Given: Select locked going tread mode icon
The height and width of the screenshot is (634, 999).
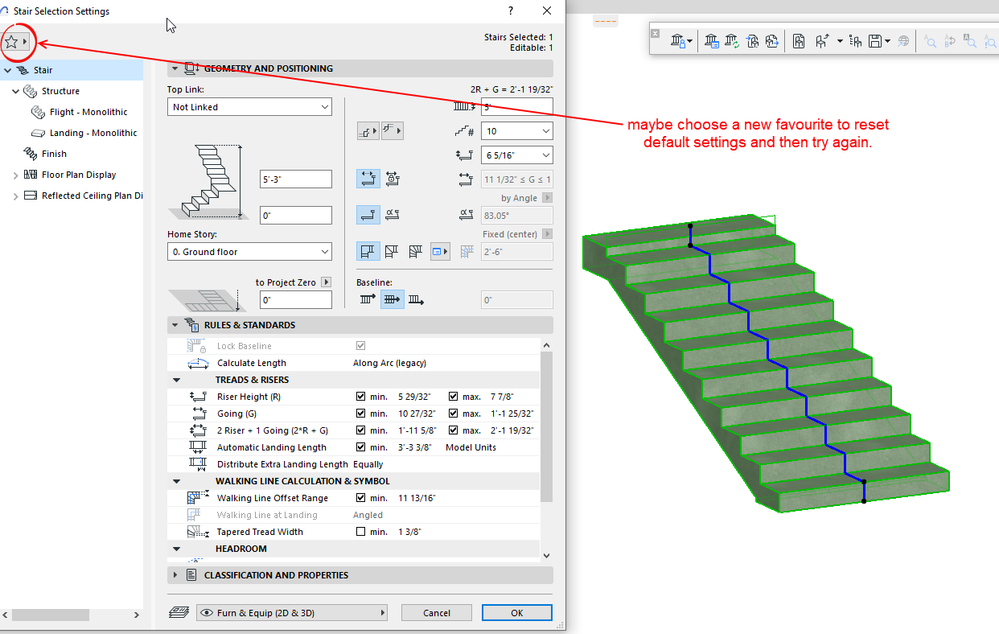Looking at the screenshot, I should (392, 179).
